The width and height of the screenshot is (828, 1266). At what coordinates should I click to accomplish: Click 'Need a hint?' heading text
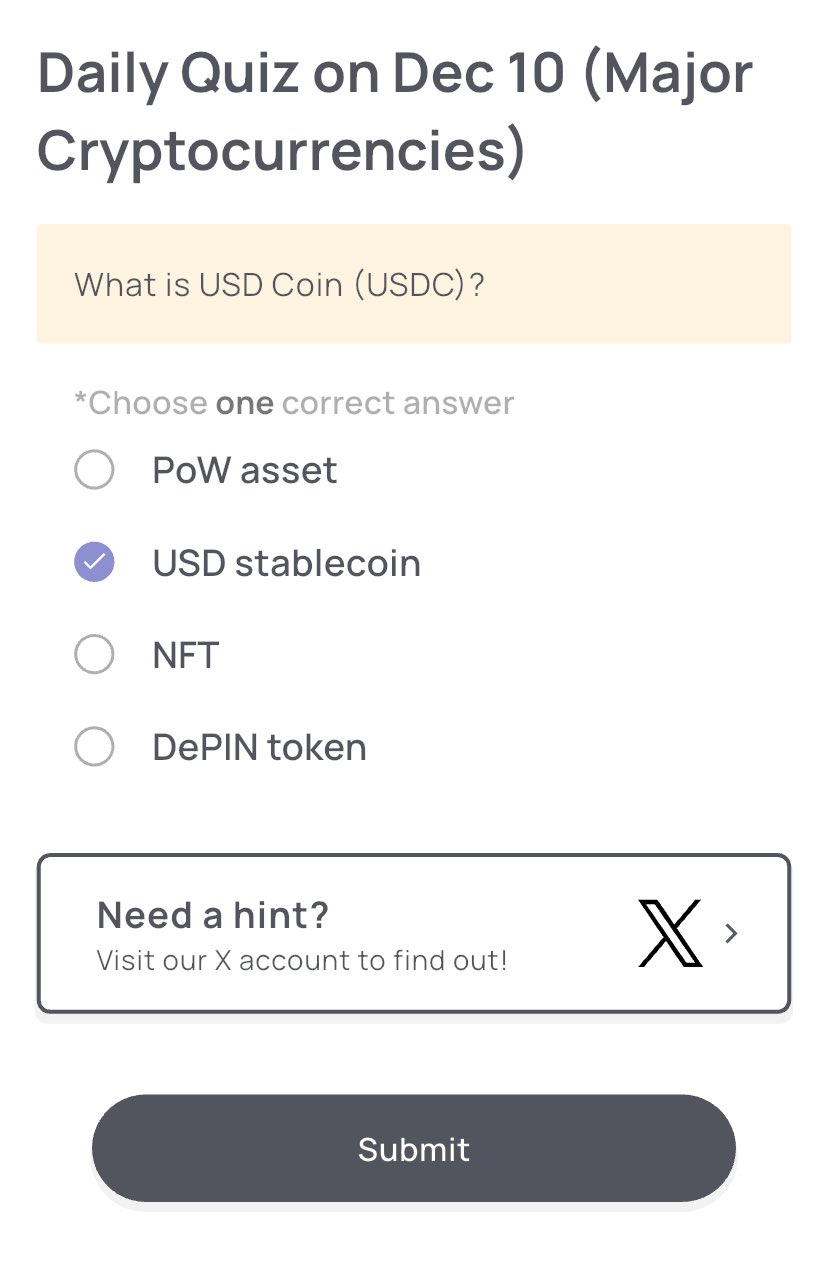pos(211,914)
